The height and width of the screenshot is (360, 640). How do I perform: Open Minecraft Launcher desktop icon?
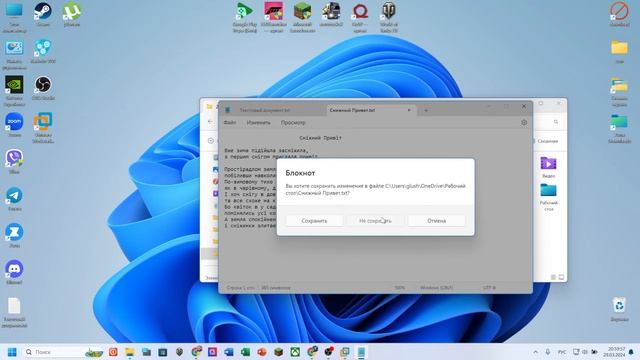point(302,17)
